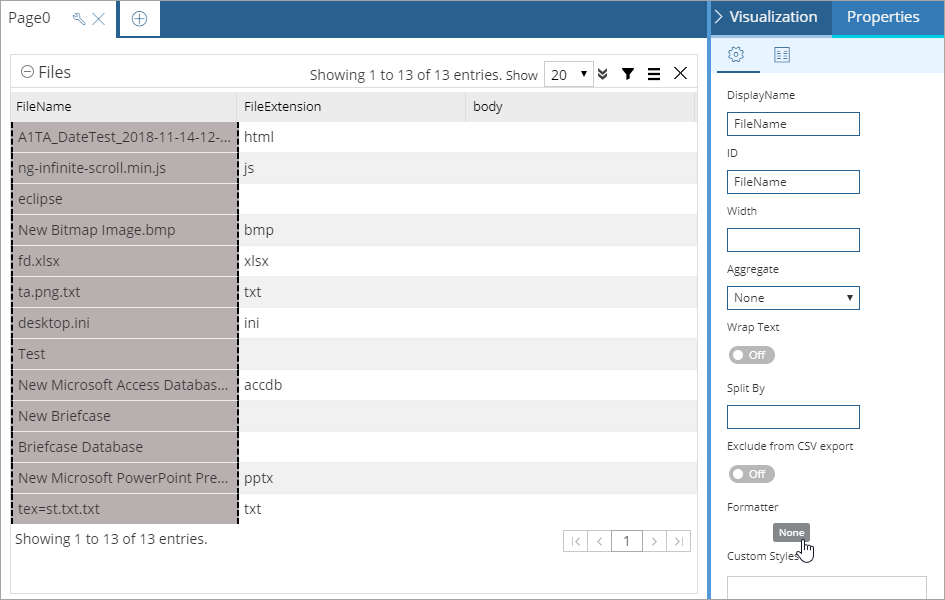Turn on the Wrap Text toggle
This screenshot has width=945, height=600.
(751, 355)
